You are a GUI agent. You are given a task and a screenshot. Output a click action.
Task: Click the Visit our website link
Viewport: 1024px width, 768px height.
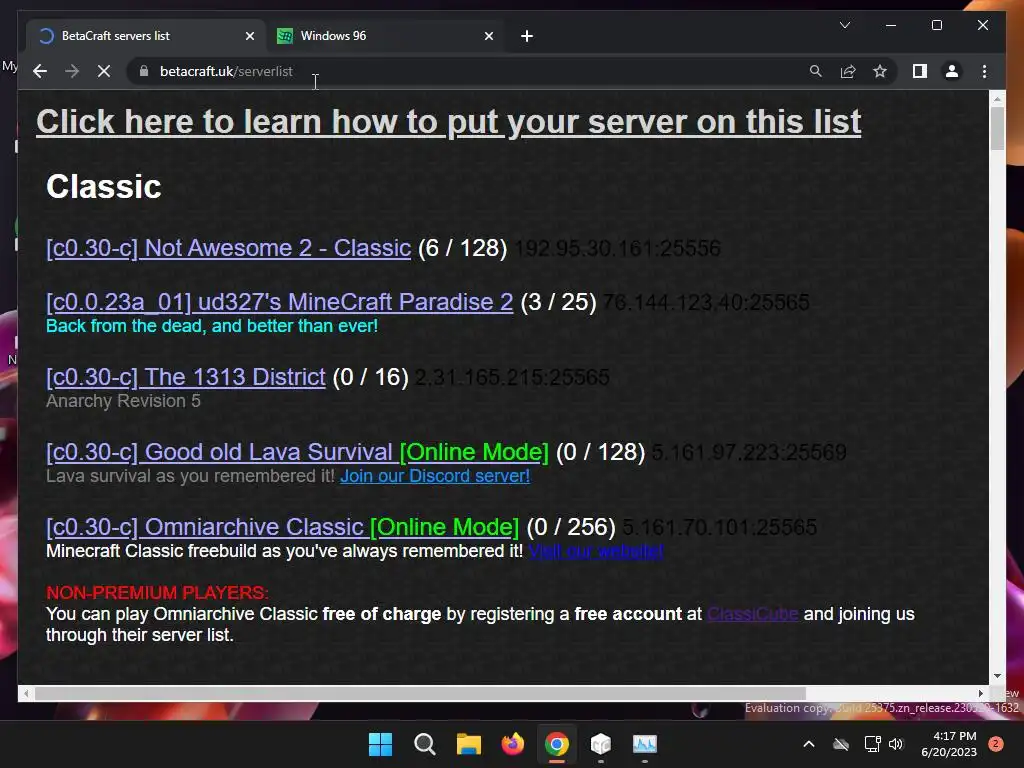tap(596, 551)
